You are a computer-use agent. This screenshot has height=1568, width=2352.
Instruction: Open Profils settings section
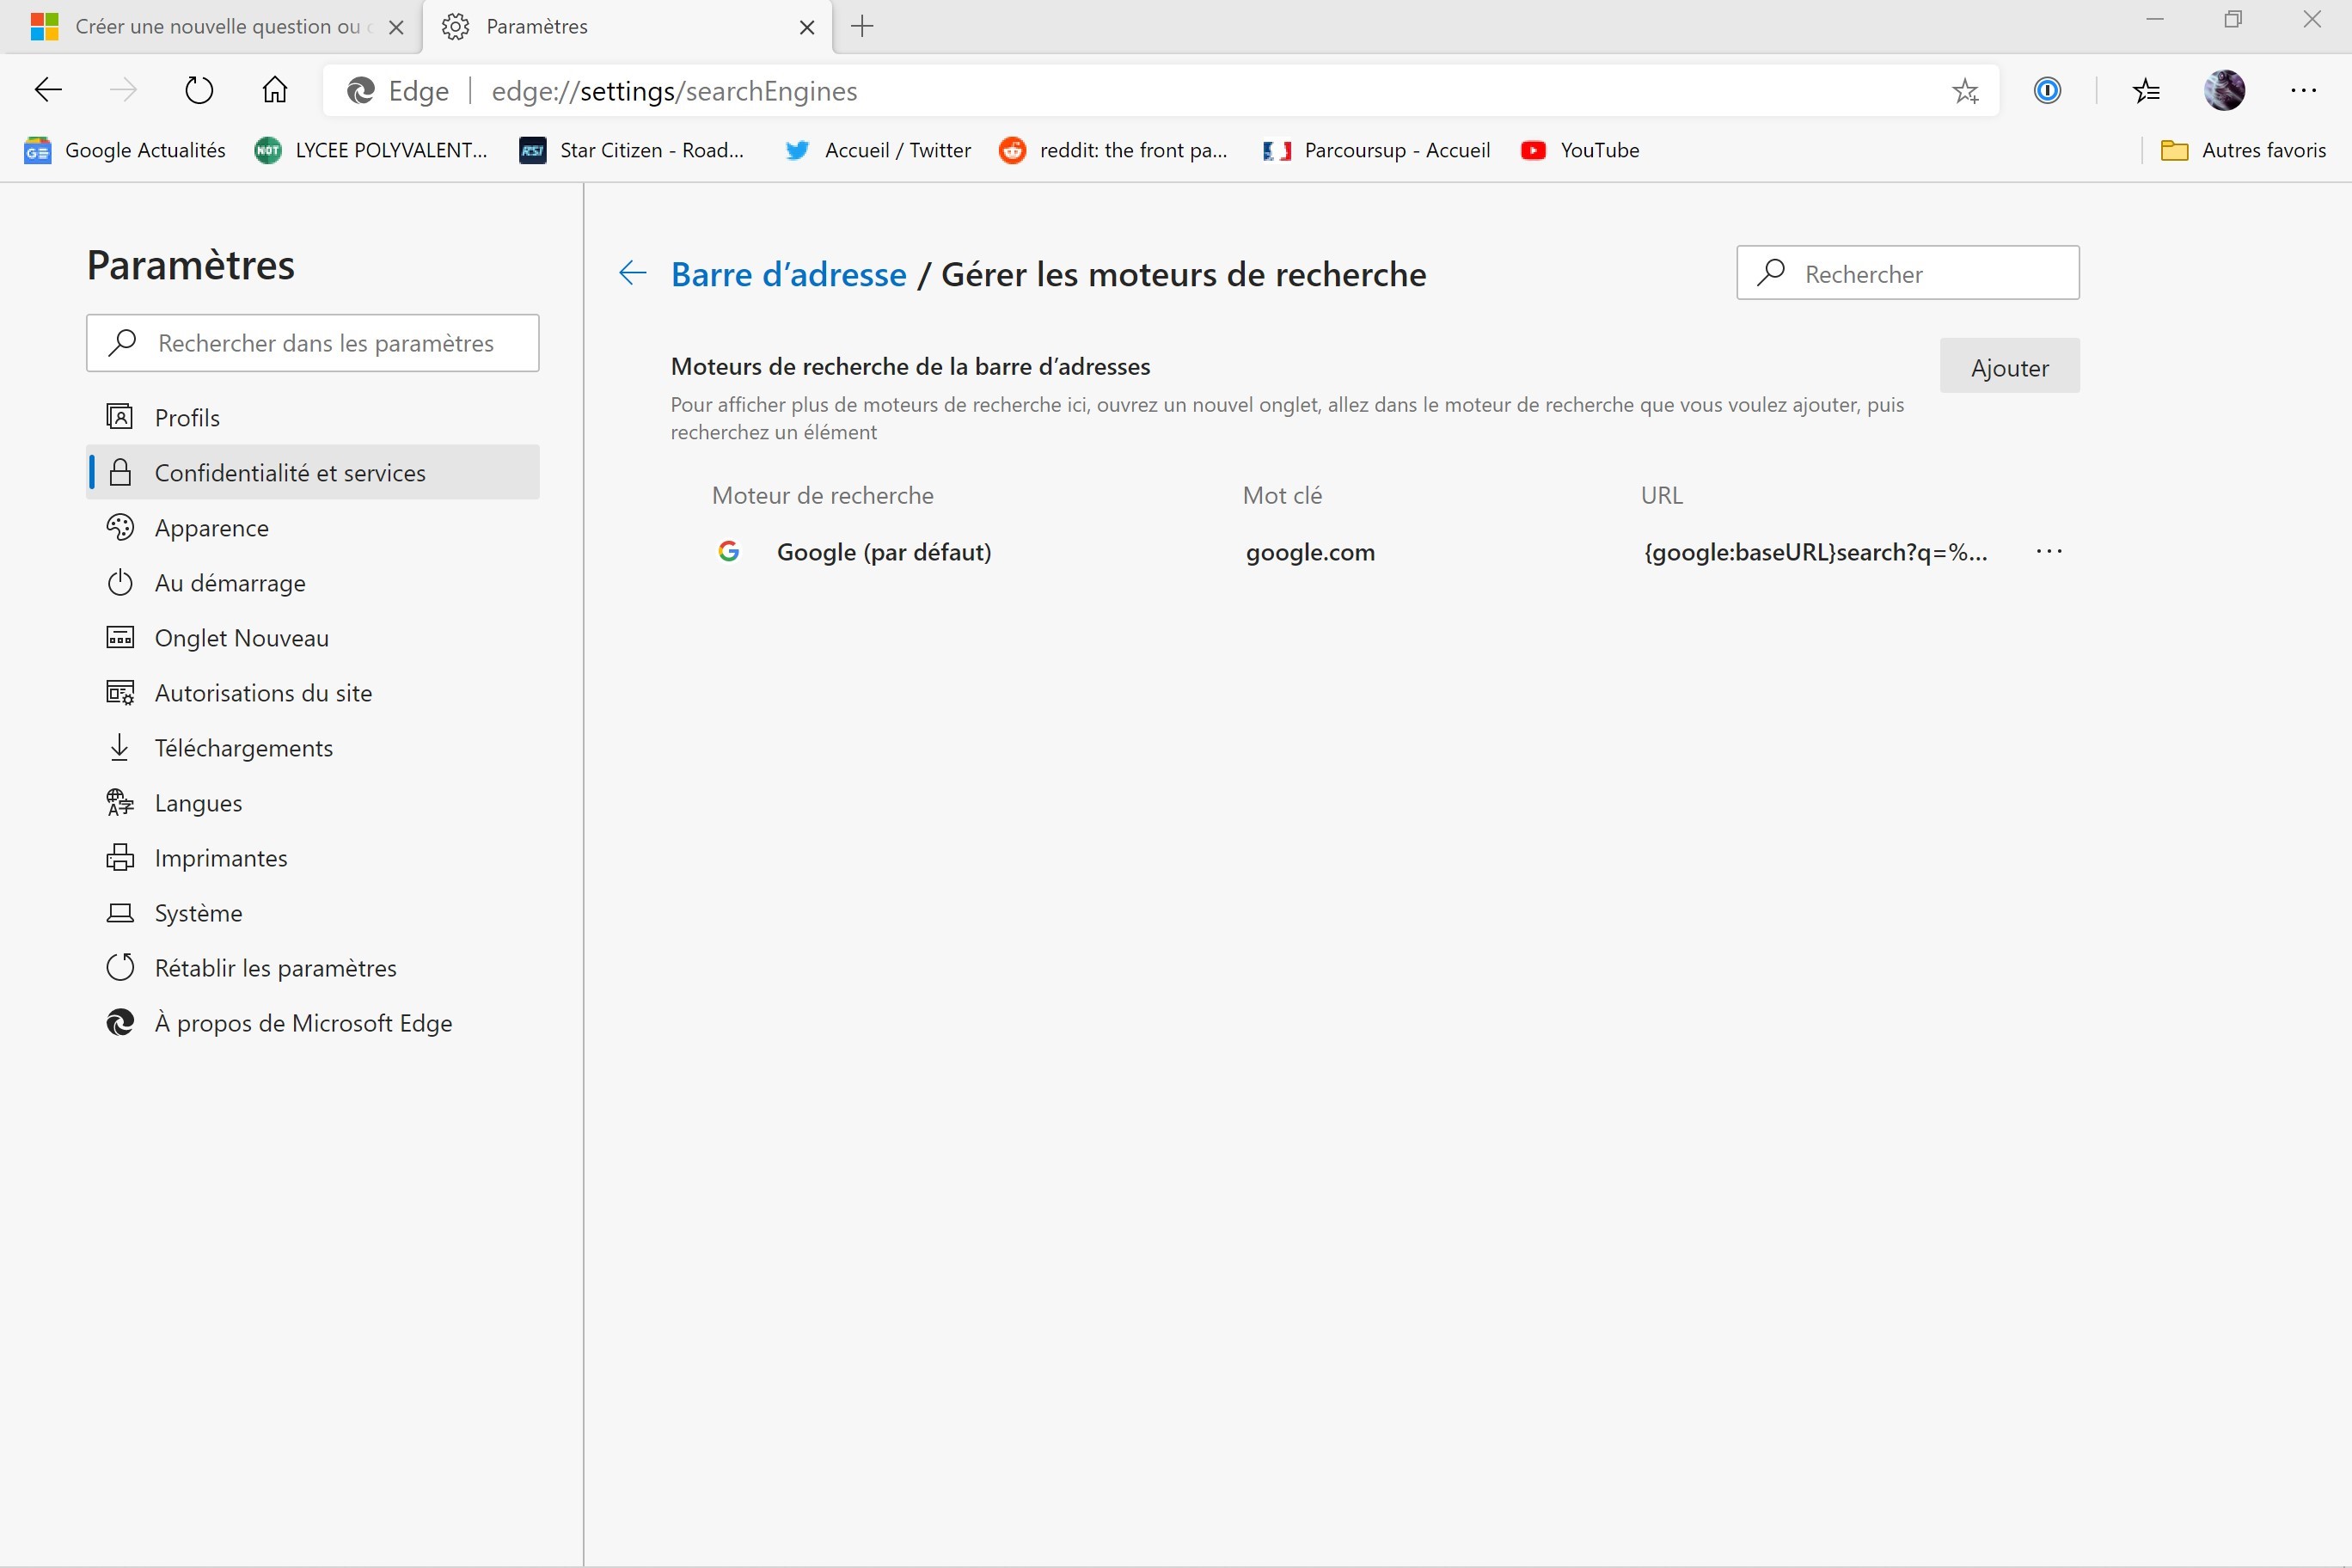point(313,417)
